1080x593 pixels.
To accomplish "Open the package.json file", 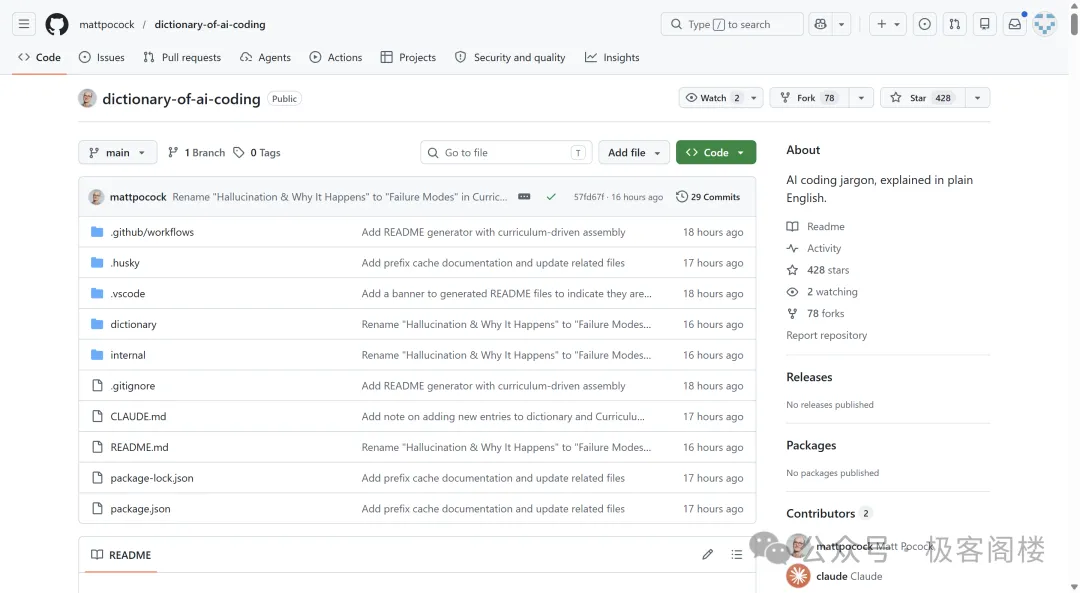I will click(x=140, y=508).
